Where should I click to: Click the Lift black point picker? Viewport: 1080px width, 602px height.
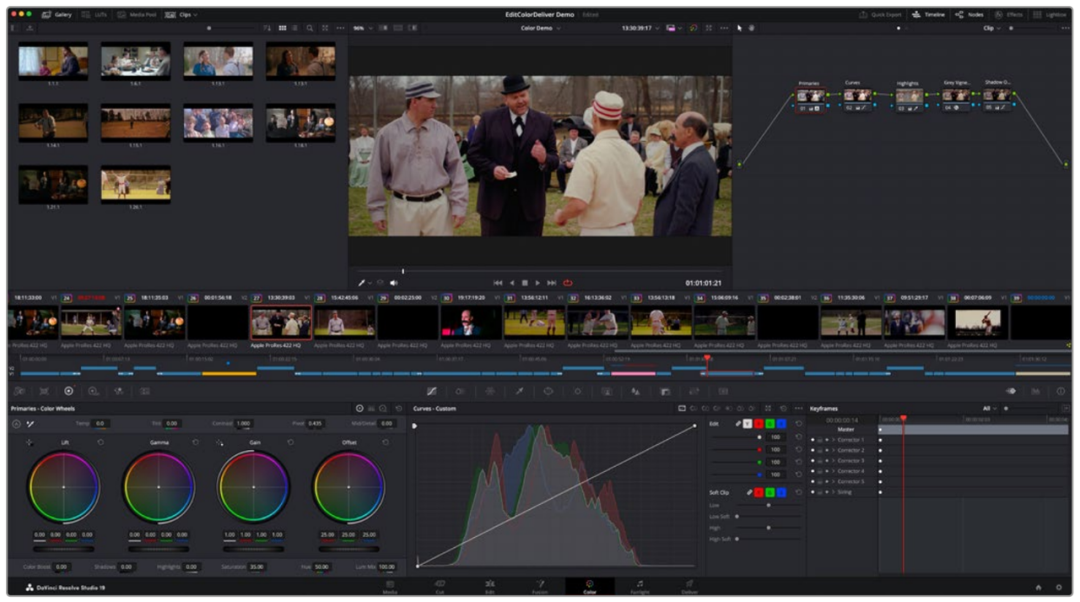click(x=29, y=442)
